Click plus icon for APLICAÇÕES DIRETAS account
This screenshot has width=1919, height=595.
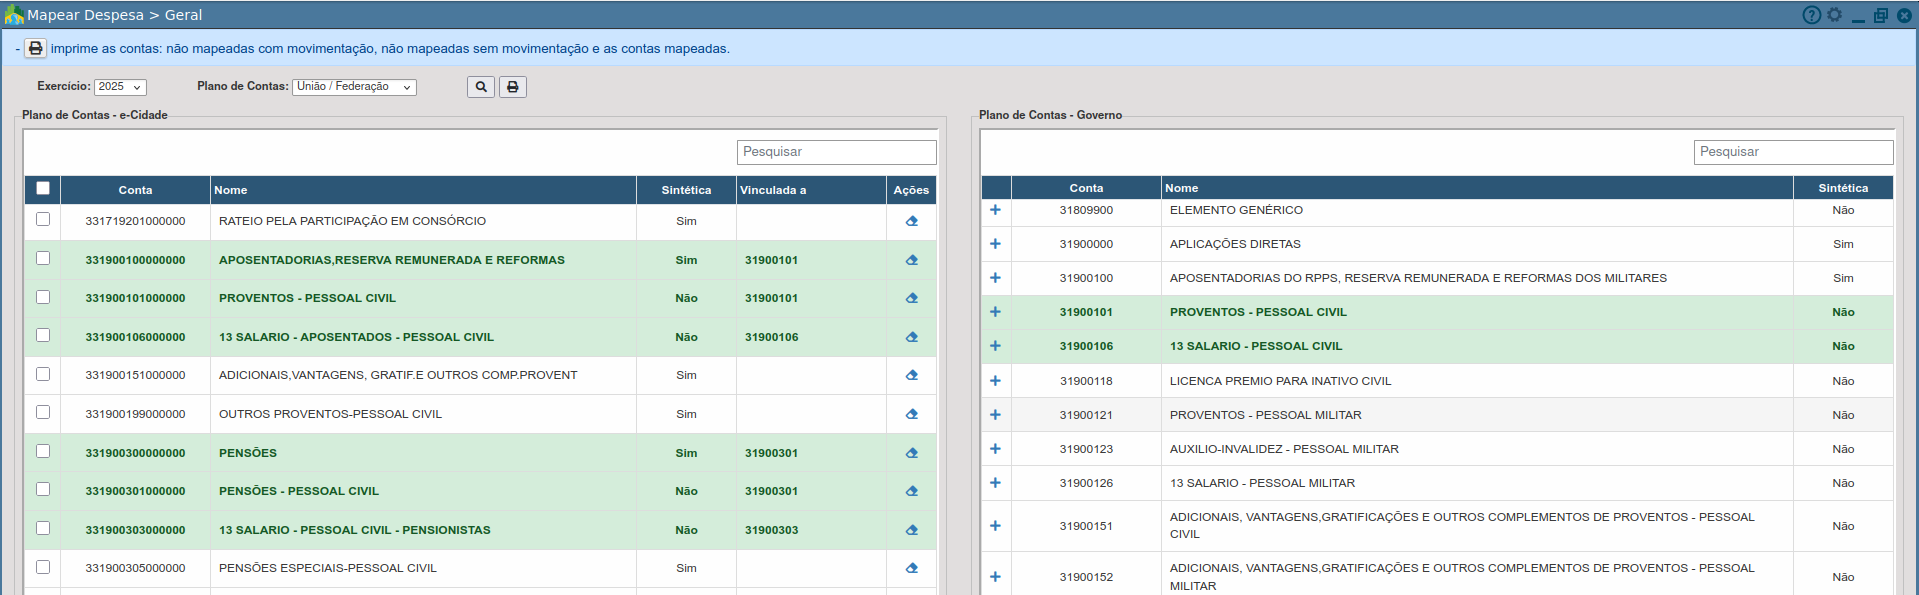pyautogui.click(x=995, y=244)
